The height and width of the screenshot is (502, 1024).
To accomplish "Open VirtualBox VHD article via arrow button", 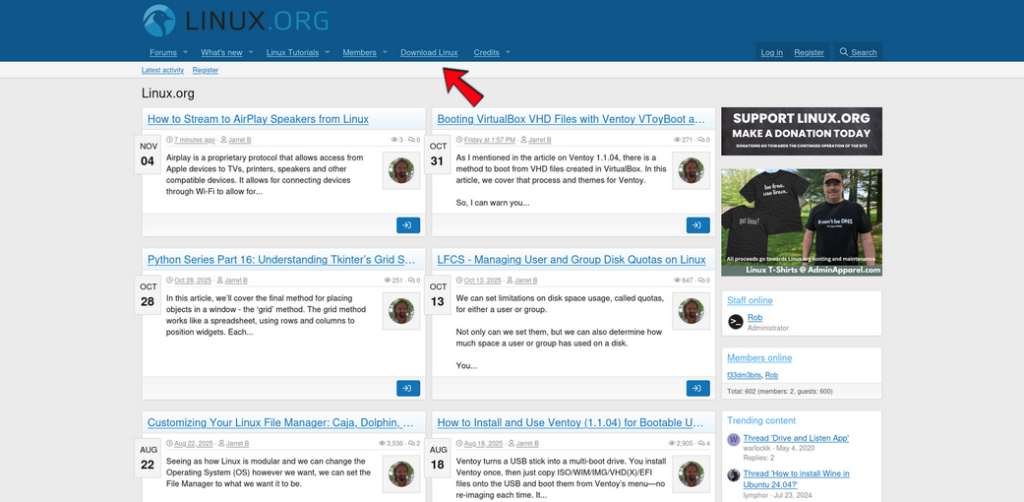I will point(697,225).
